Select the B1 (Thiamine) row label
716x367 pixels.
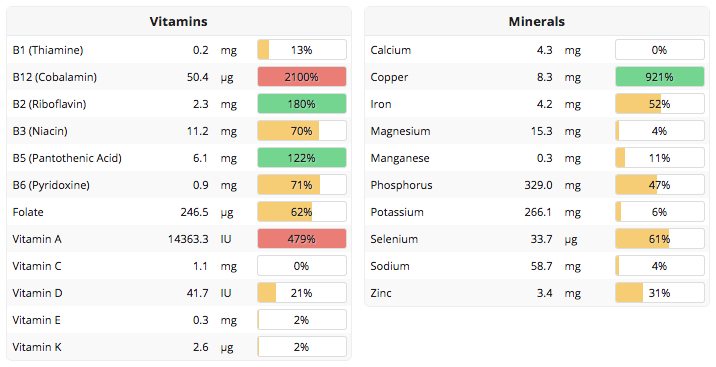48,50
